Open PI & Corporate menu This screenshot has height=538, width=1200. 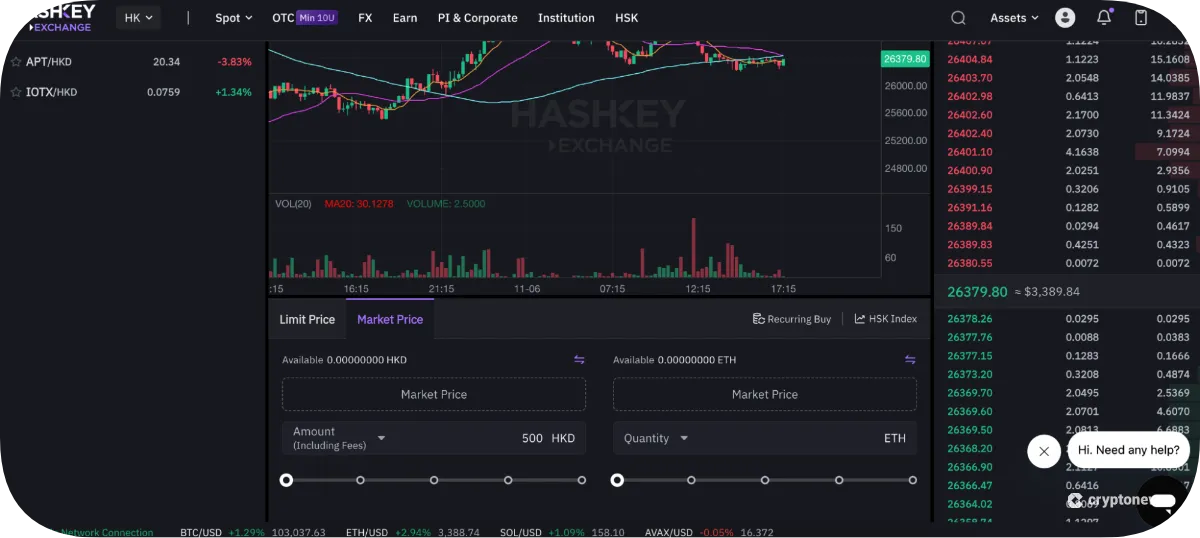tap(478, 18)
